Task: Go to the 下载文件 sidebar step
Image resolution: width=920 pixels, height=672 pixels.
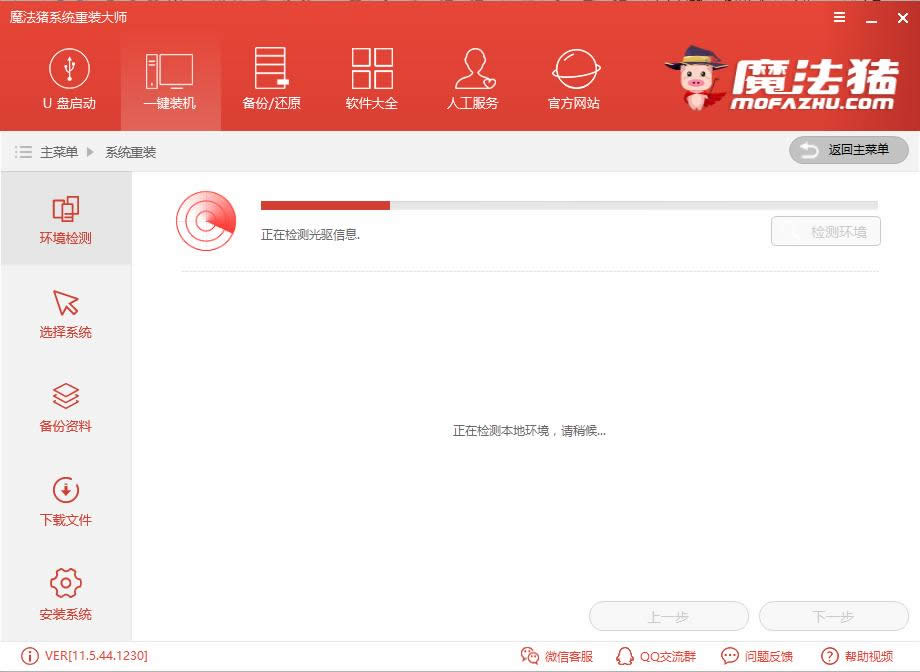Action: [66, 501]
